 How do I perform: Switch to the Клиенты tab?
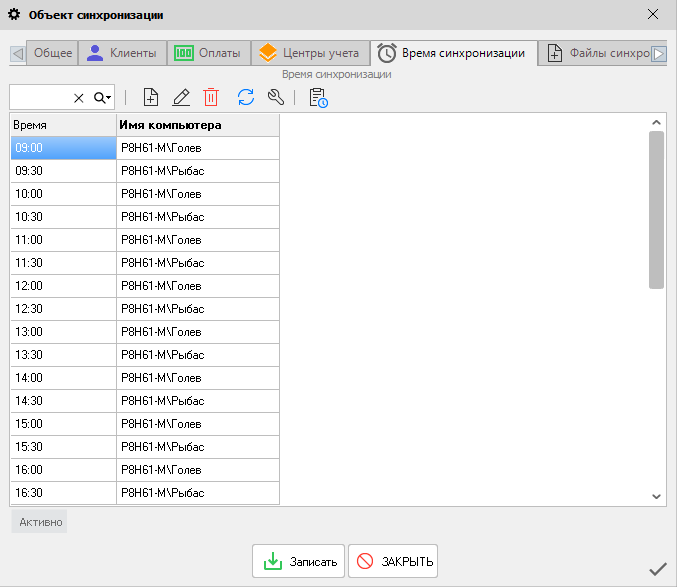click(x=121, y=53)
